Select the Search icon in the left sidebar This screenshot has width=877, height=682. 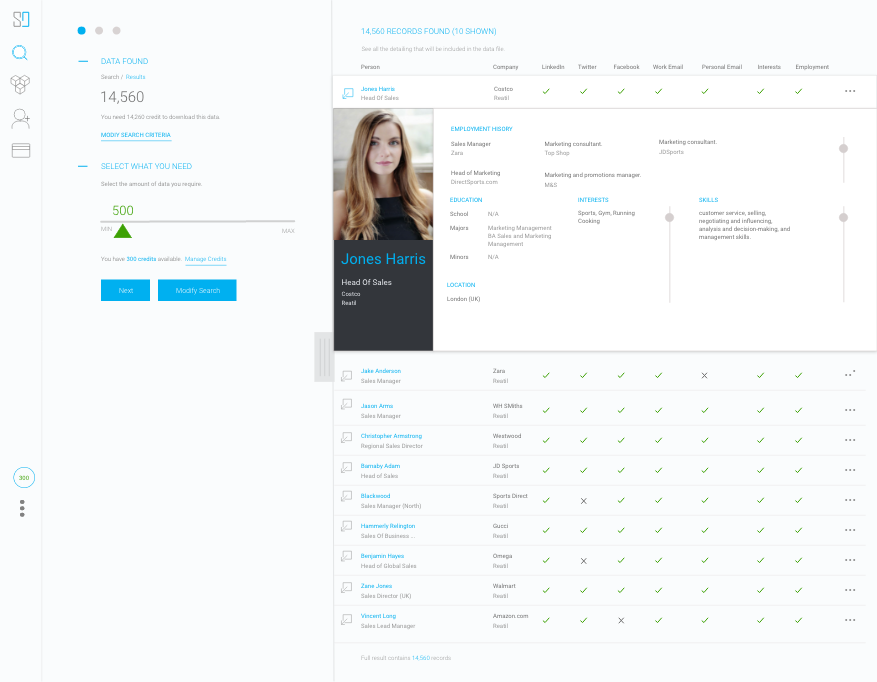coord(20,53)
